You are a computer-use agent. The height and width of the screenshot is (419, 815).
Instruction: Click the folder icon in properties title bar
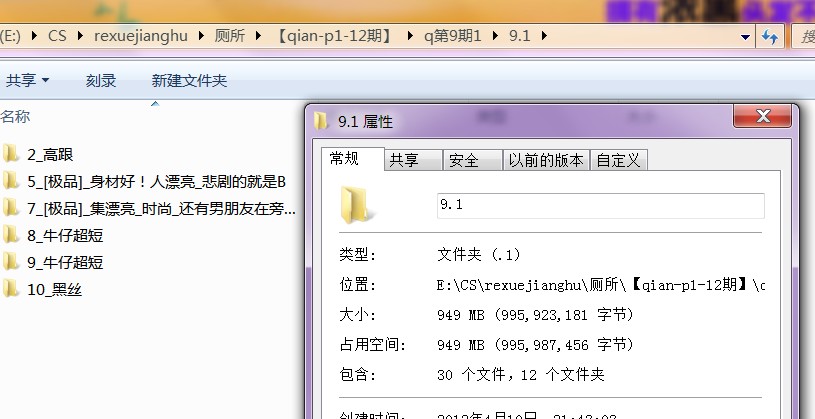point(321,121)
